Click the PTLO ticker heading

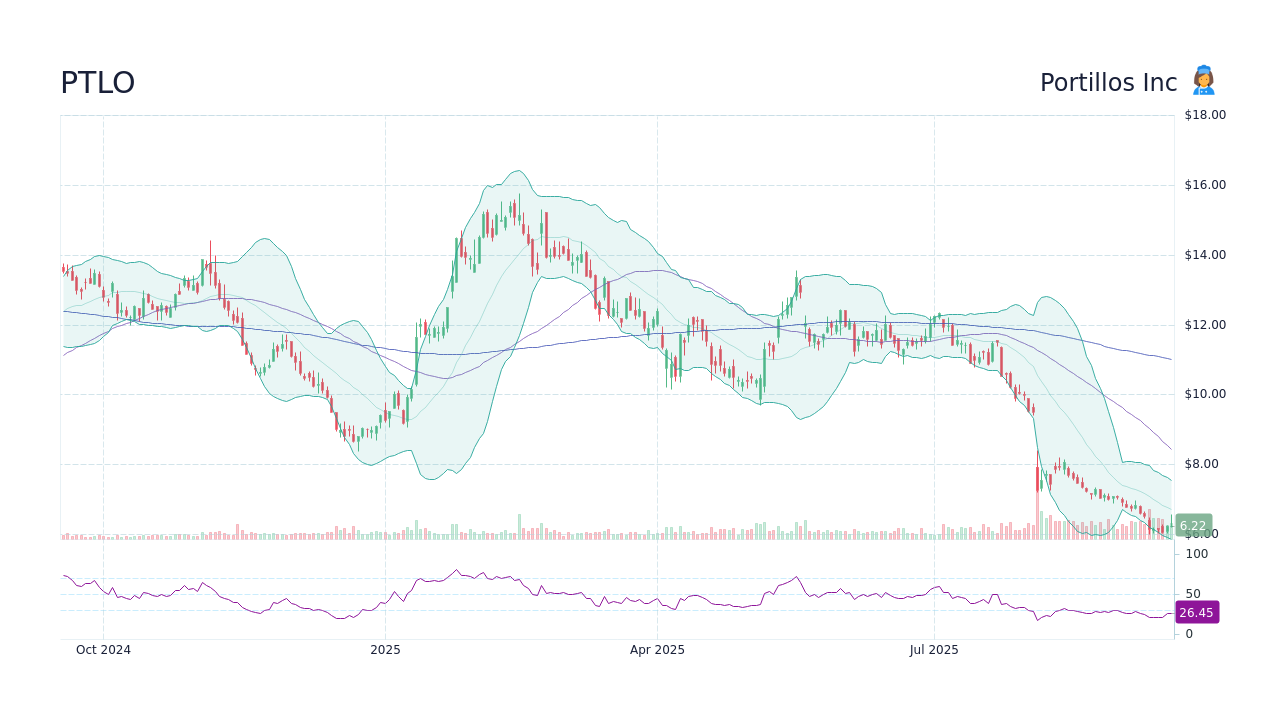click(98, 82)
